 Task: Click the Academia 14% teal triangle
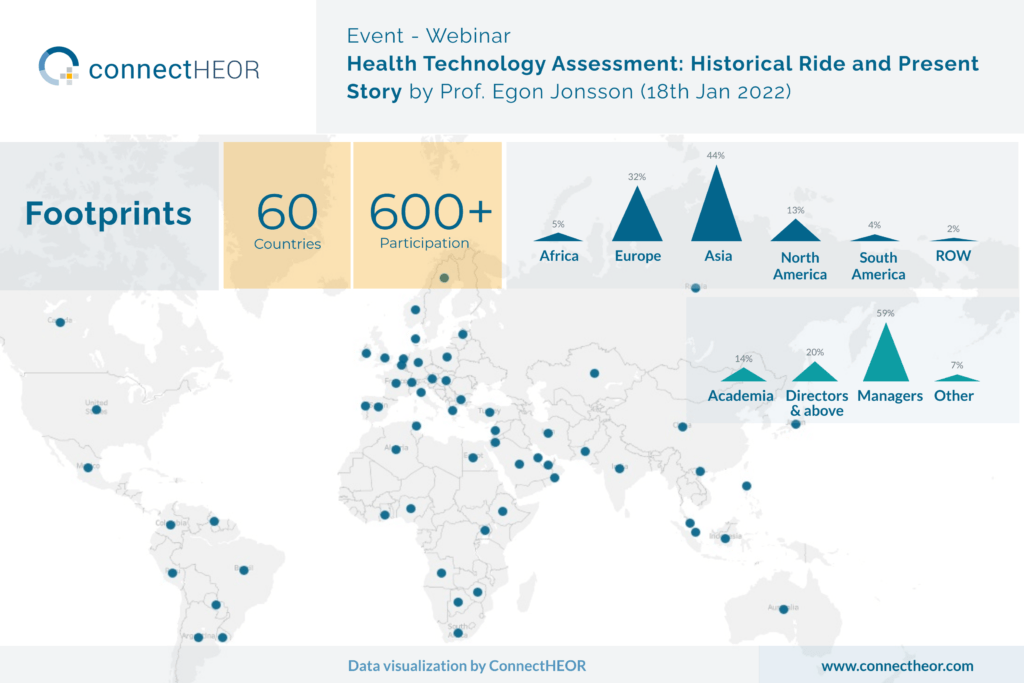pos(740,375)
